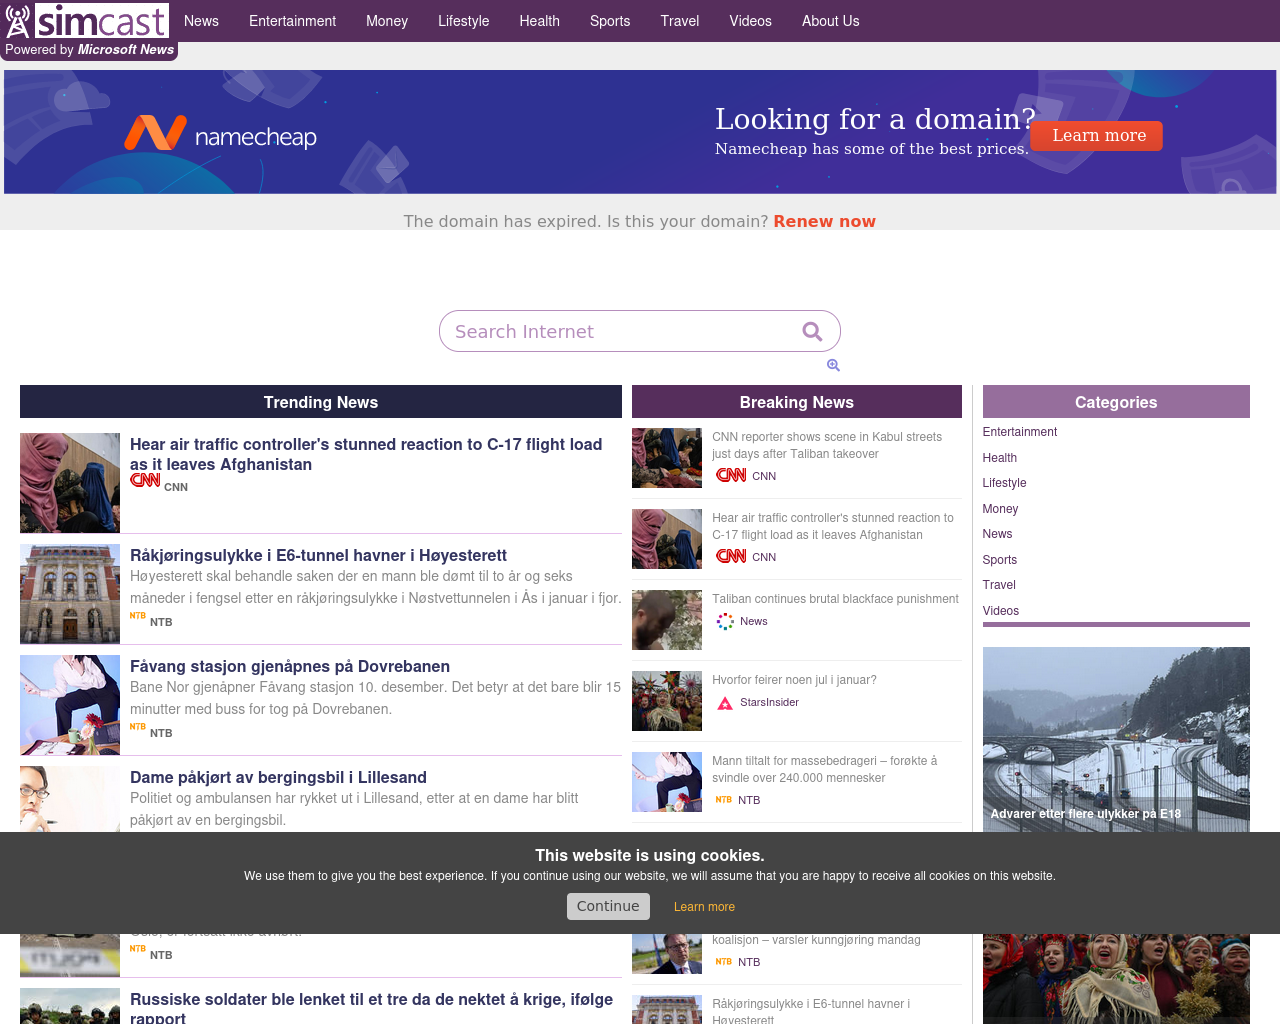Open Lifestyle in Categories list
Viewport: 1280px width, 1024px height.
coord(1004,483)
